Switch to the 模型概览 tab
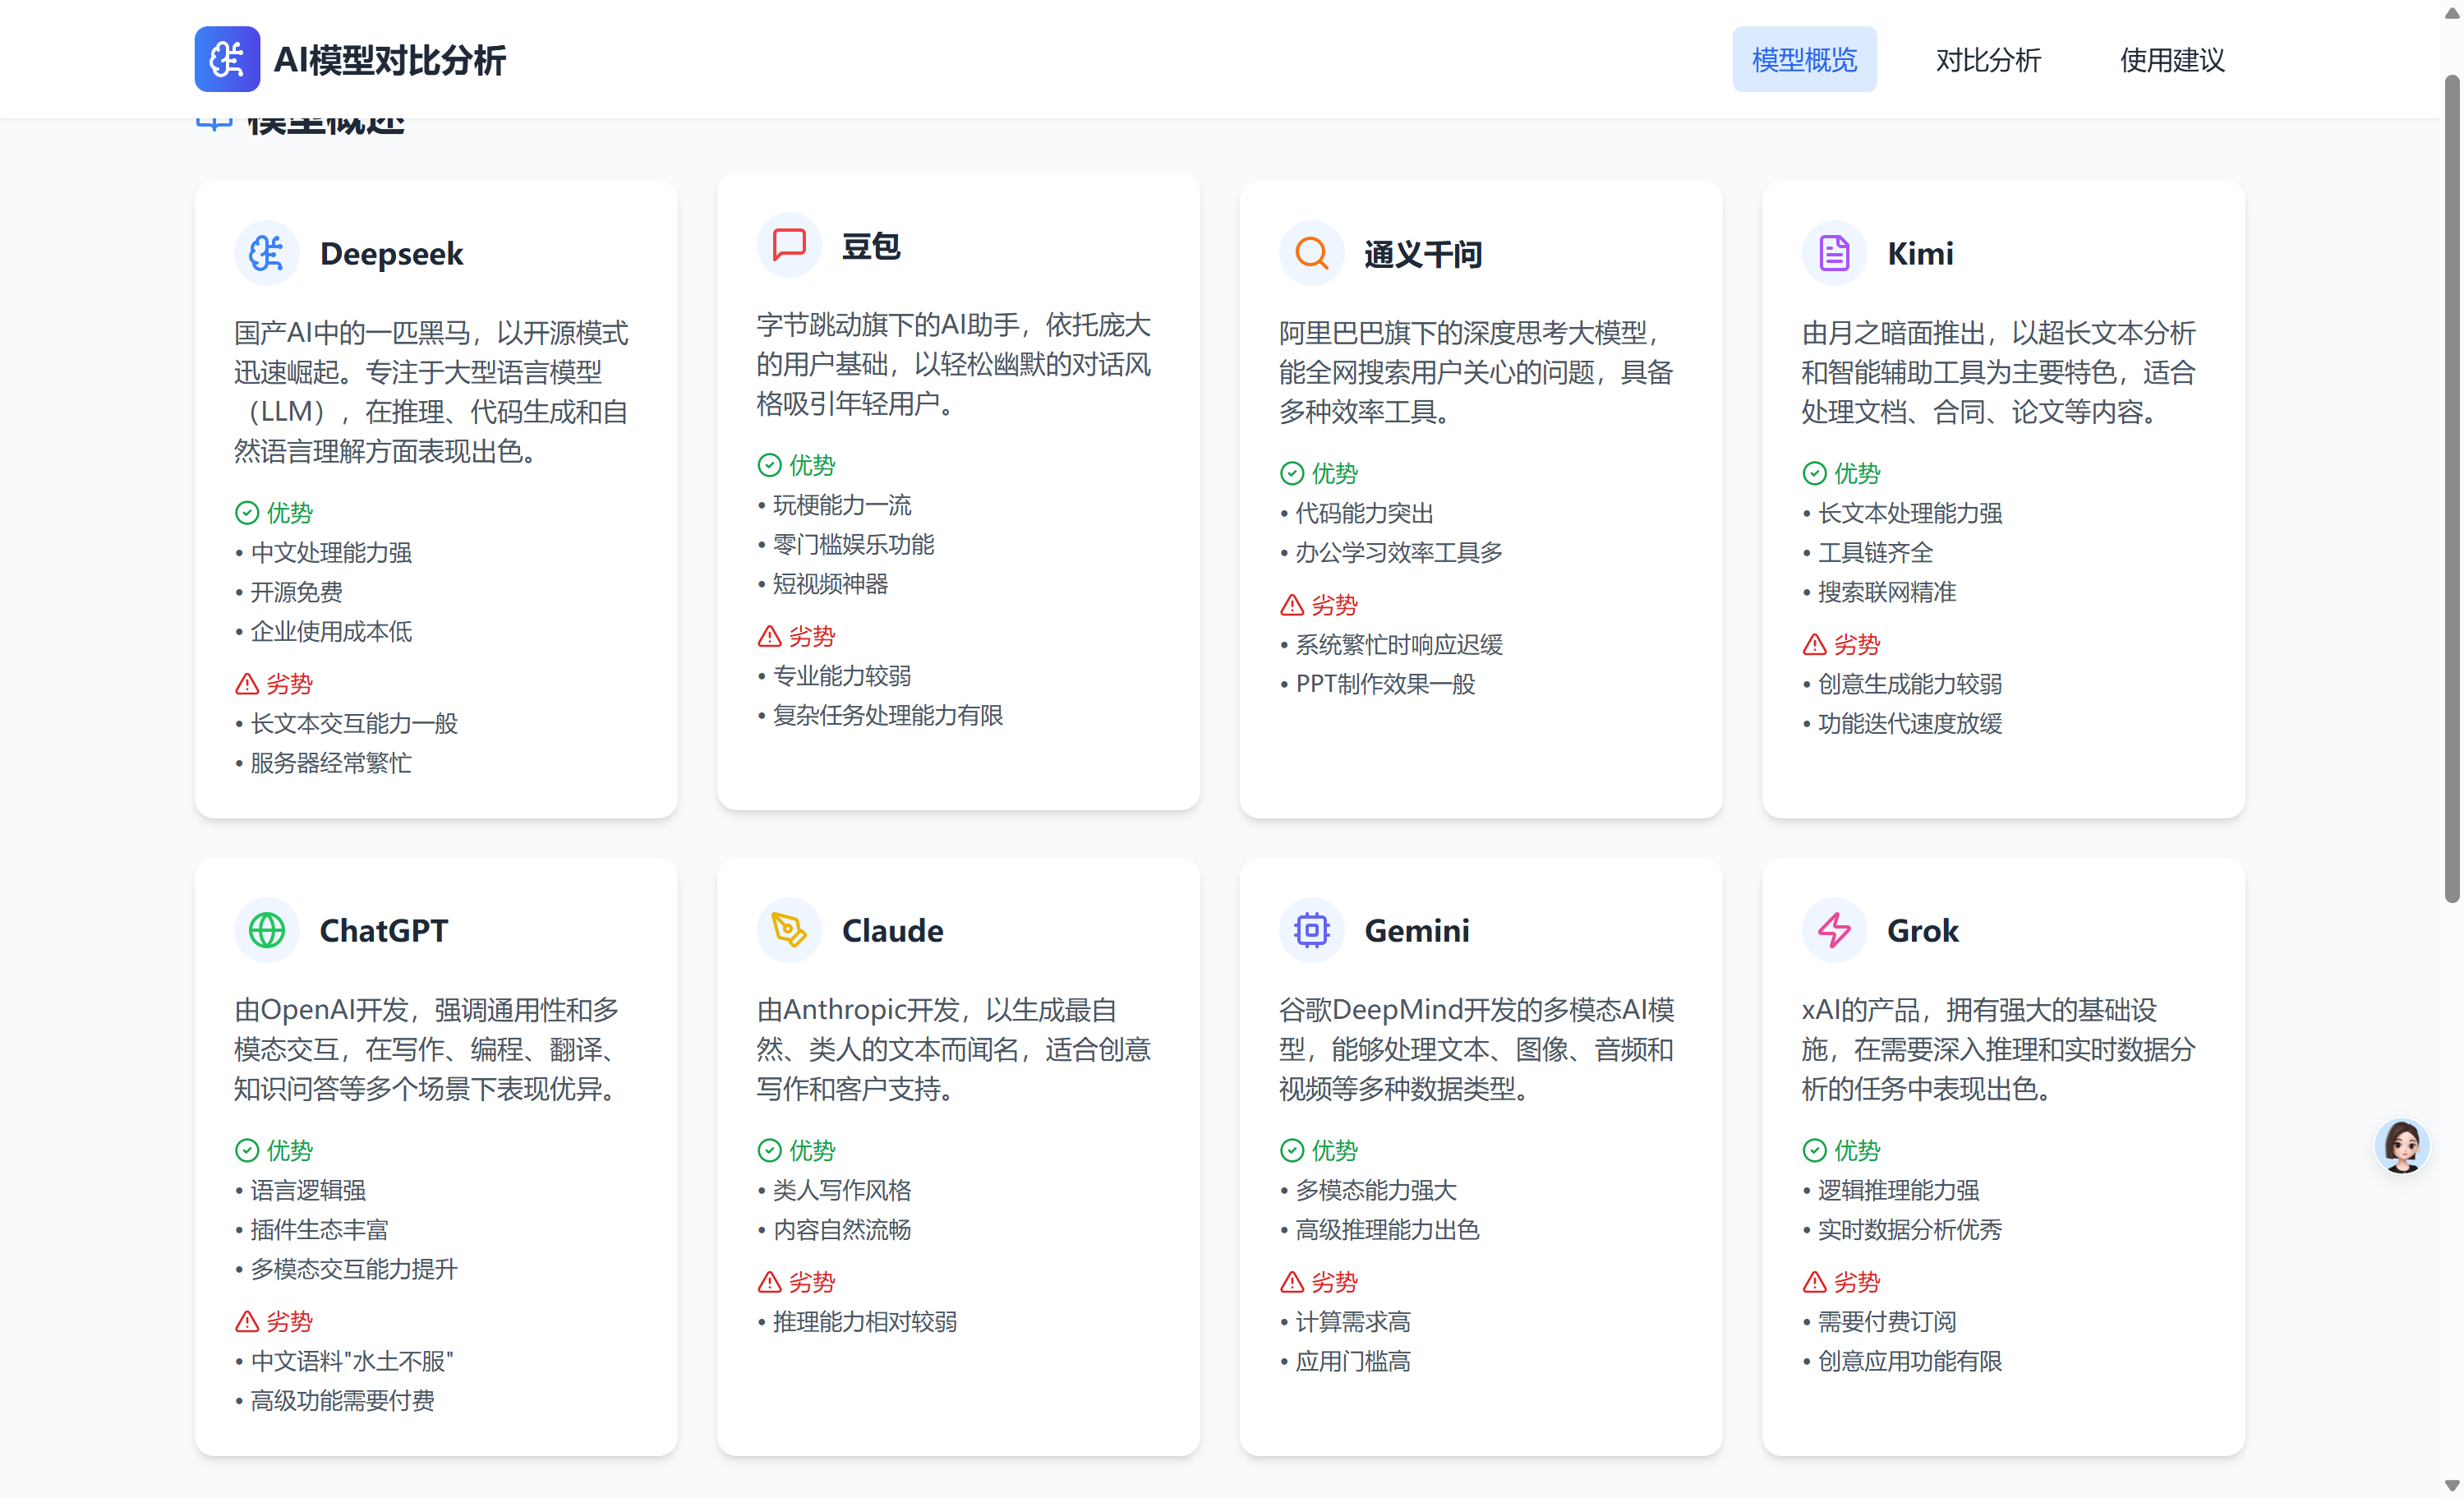The width and height of the screenshot is (2464, 1498). 1804,60
